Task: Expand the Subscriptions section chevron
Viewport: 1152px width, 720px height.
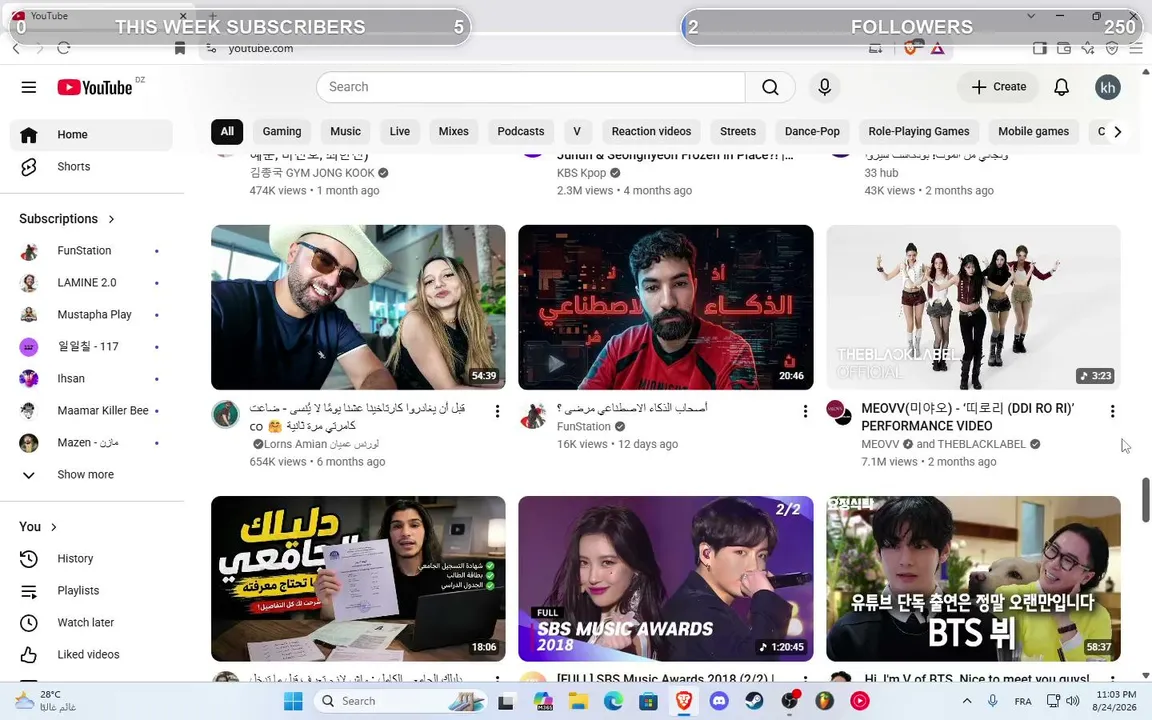Action: click(x=112, y=219)
